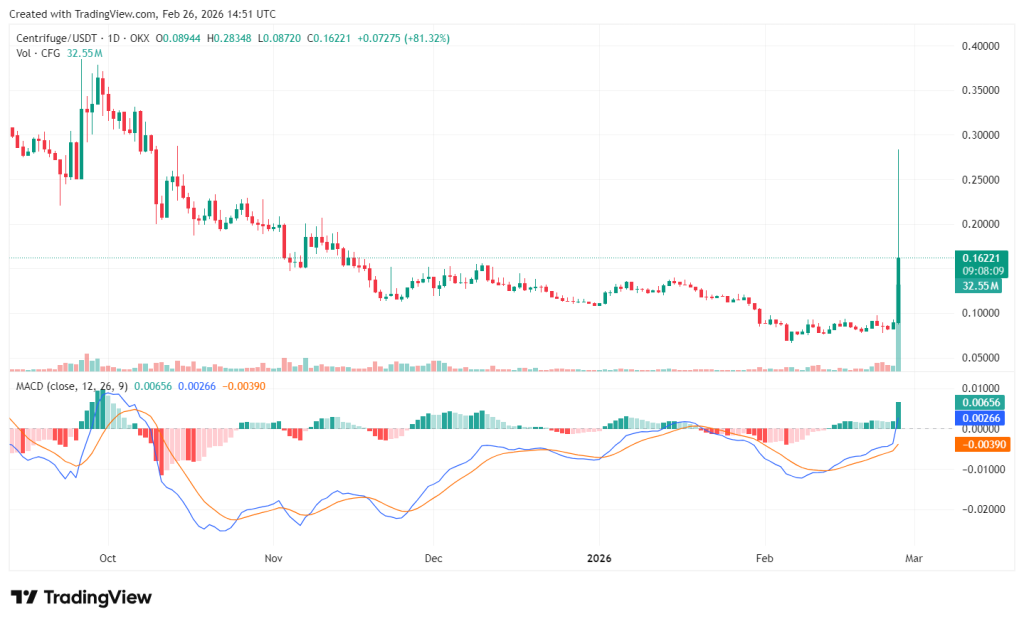Select the low value 0.08720

pyautogui.click(x=283, y=39)
